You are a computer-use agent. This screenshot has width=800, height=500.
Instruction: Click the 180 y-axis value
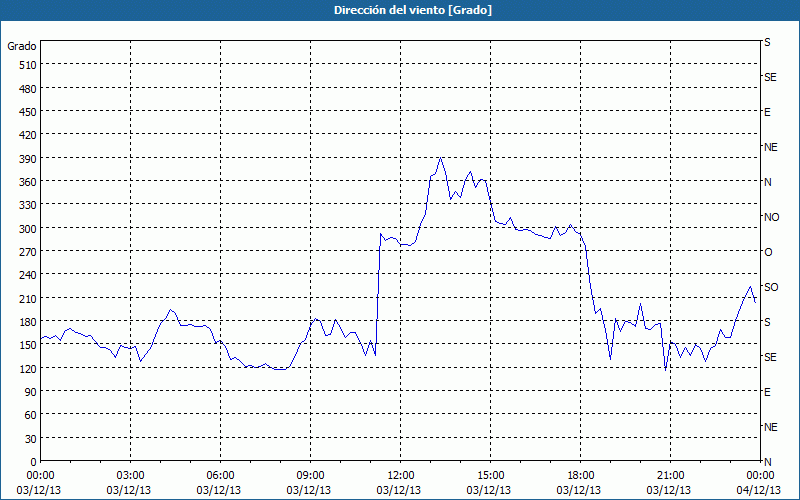tap(29, 322)
